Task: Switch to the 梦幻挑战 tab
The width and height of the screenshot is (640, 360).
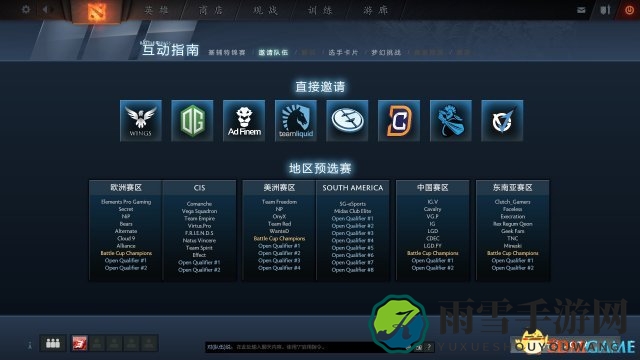Action: 386,53
